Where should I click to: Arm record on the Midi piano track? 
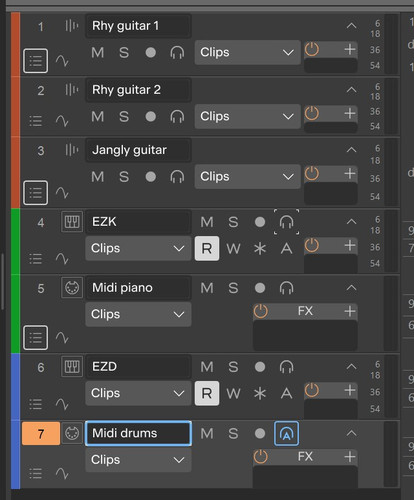tap(260, 288)
